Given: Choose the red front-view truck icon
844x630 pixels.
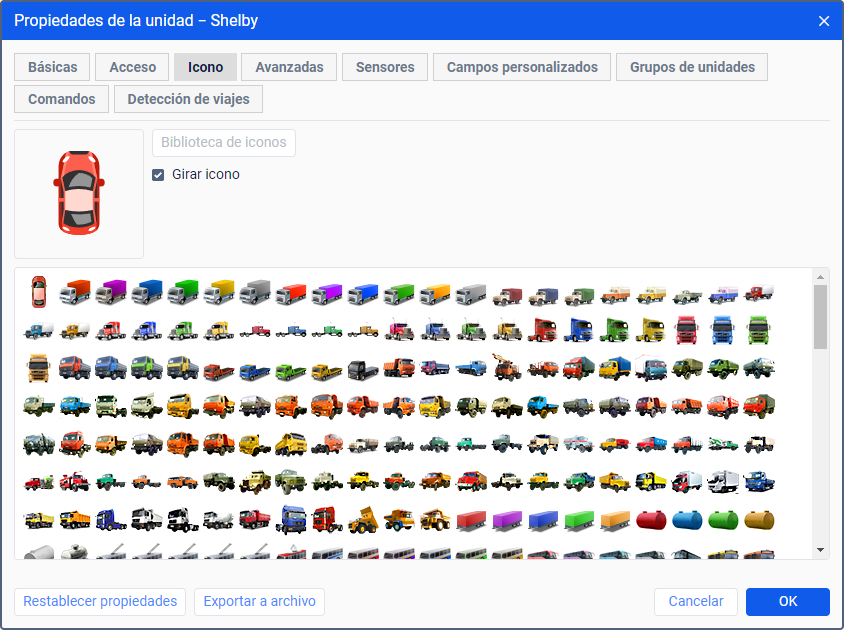Looking at the screenshot, I should 686,330.
